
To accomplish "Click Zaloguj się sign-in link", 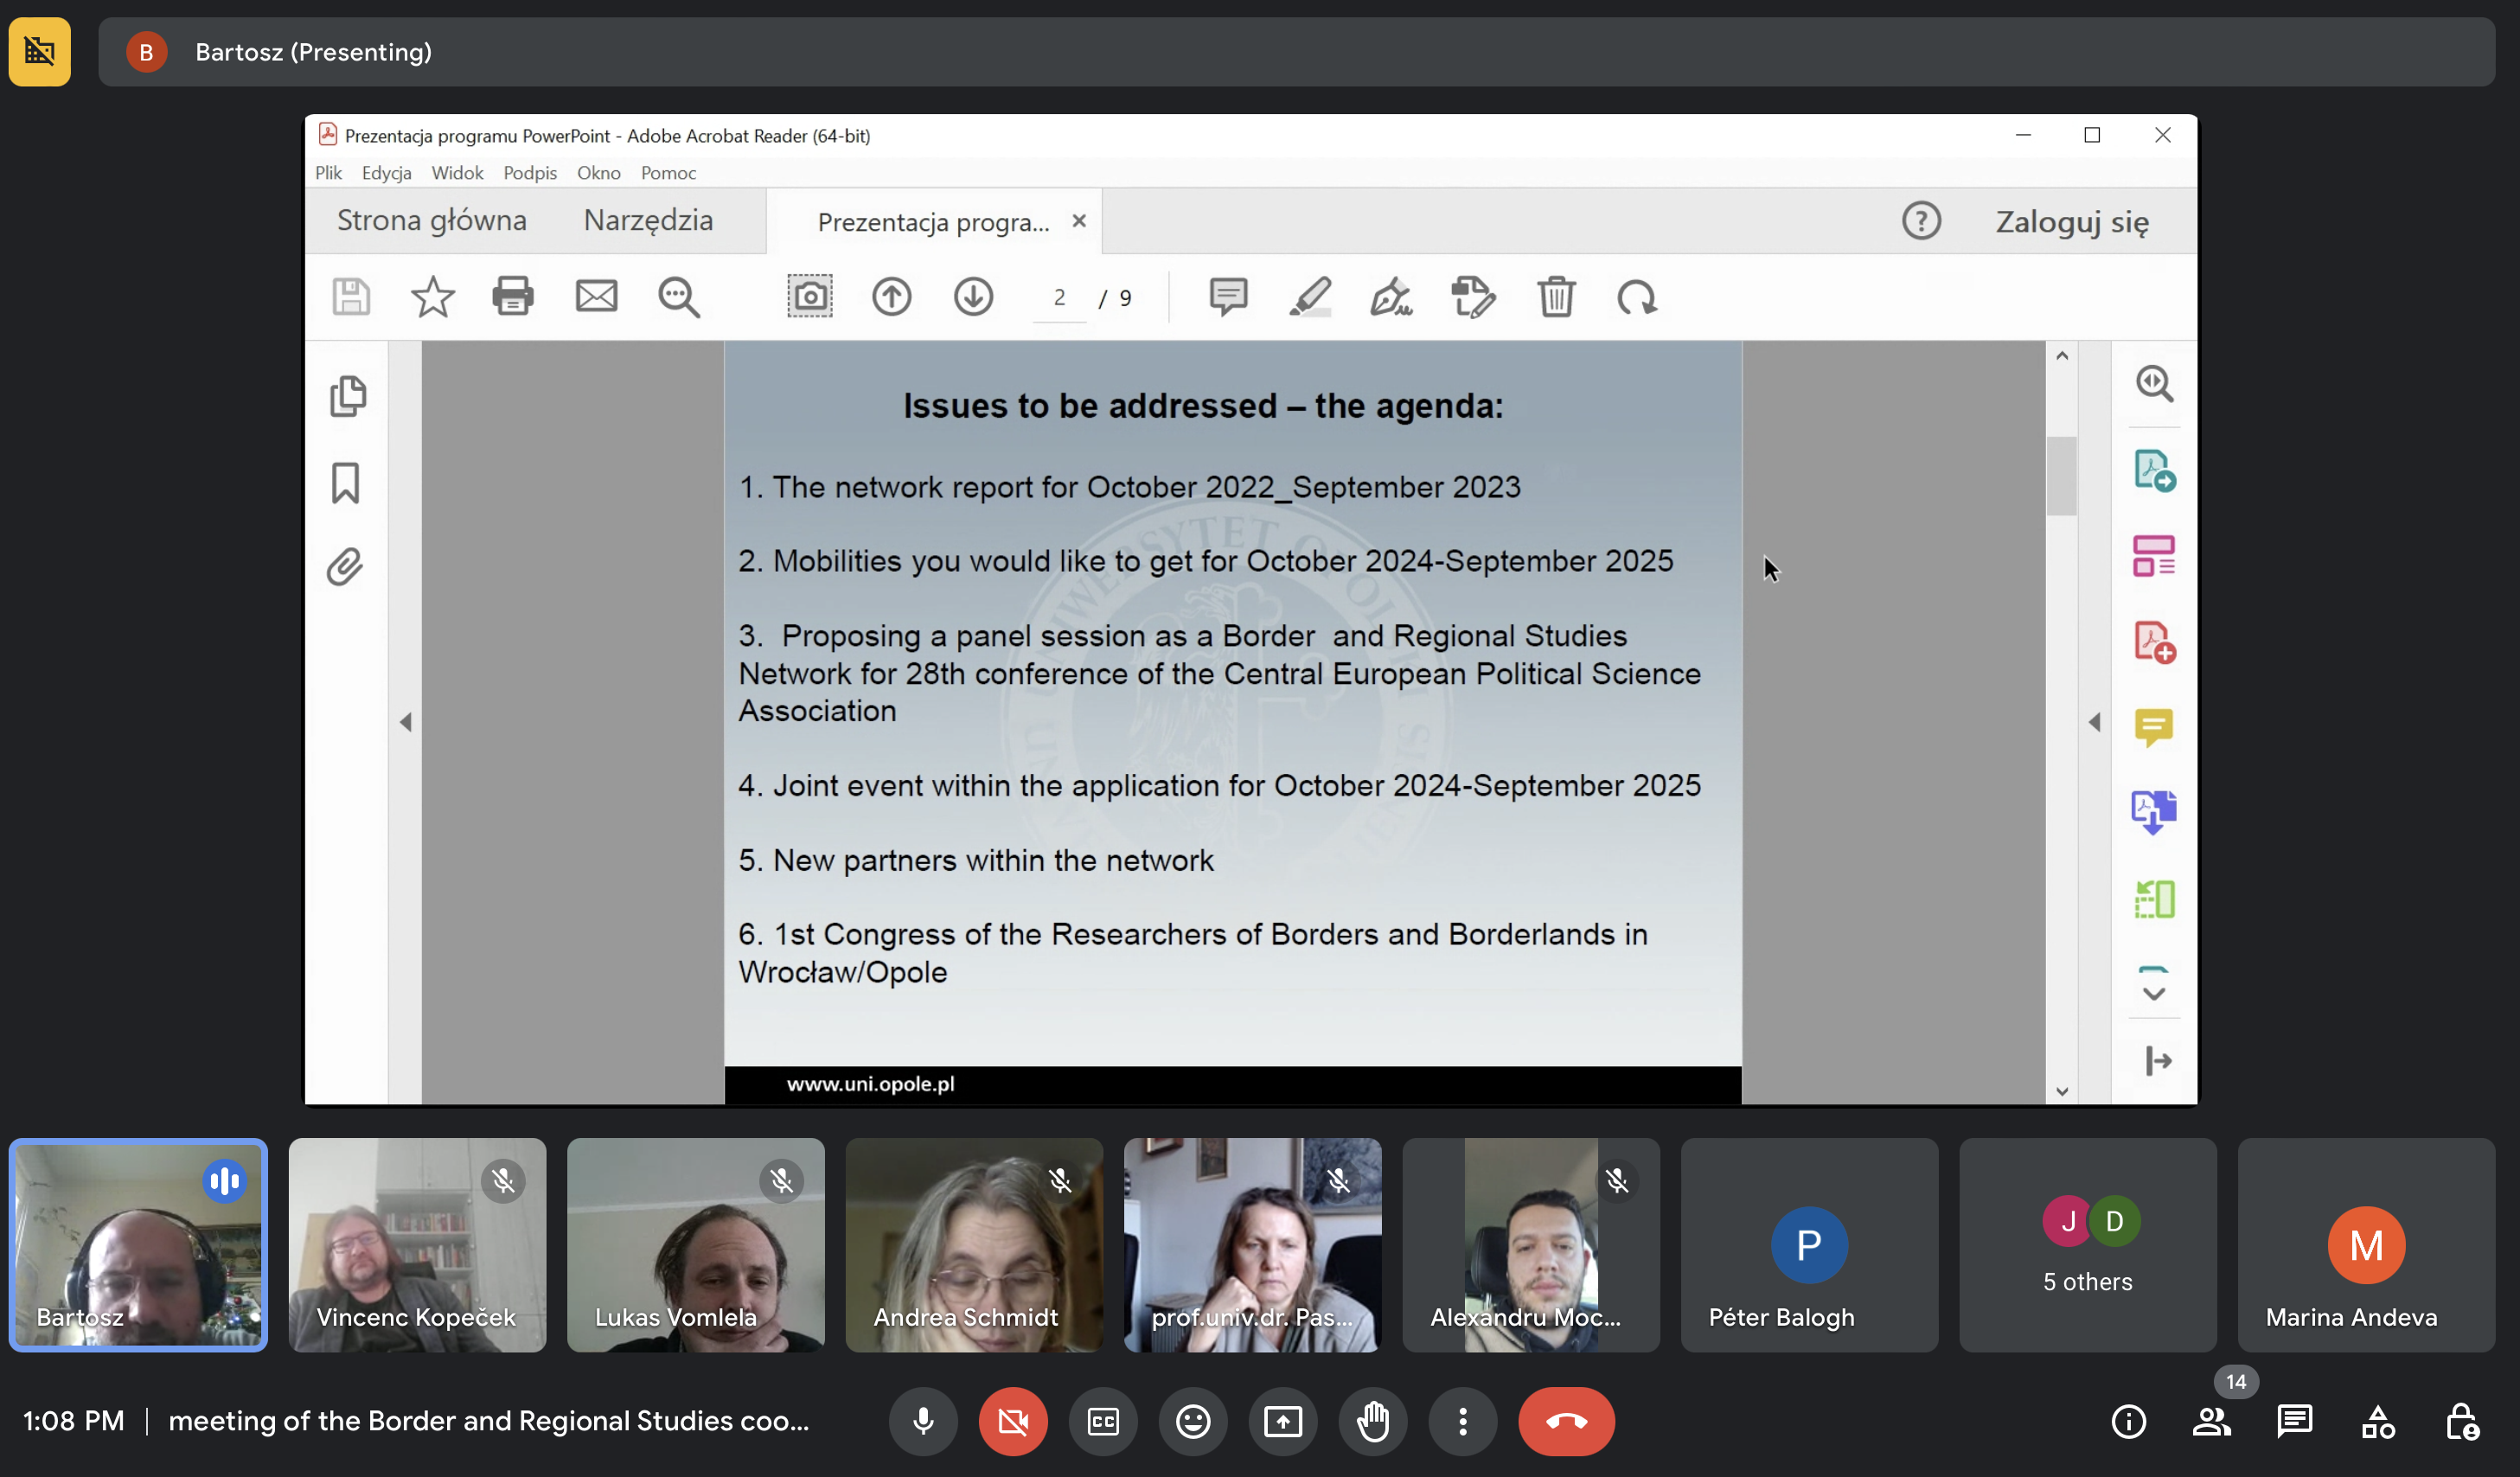I will [x=2072, y=221].
